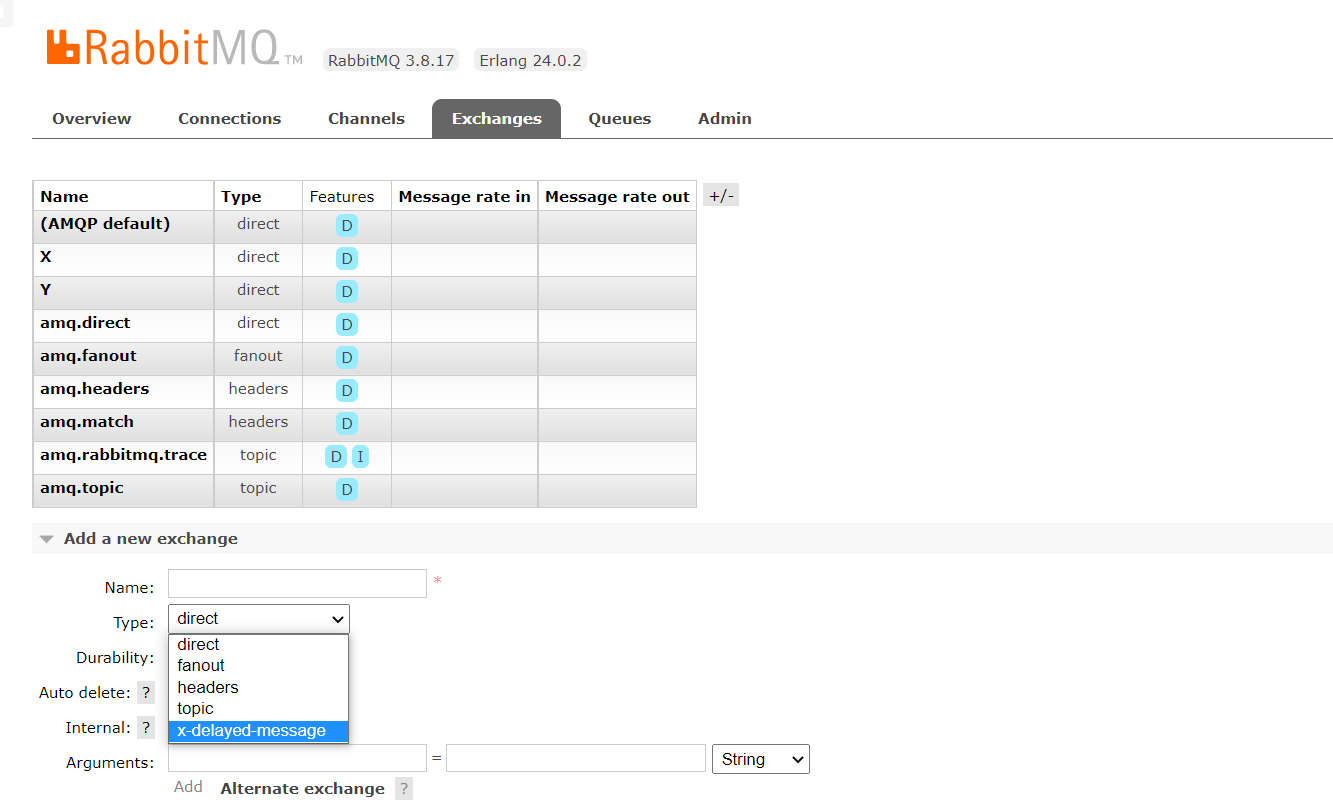This screenshot has height=803, width=1333.
Task: Click the Message rate out column header
Action: (617, 197)
